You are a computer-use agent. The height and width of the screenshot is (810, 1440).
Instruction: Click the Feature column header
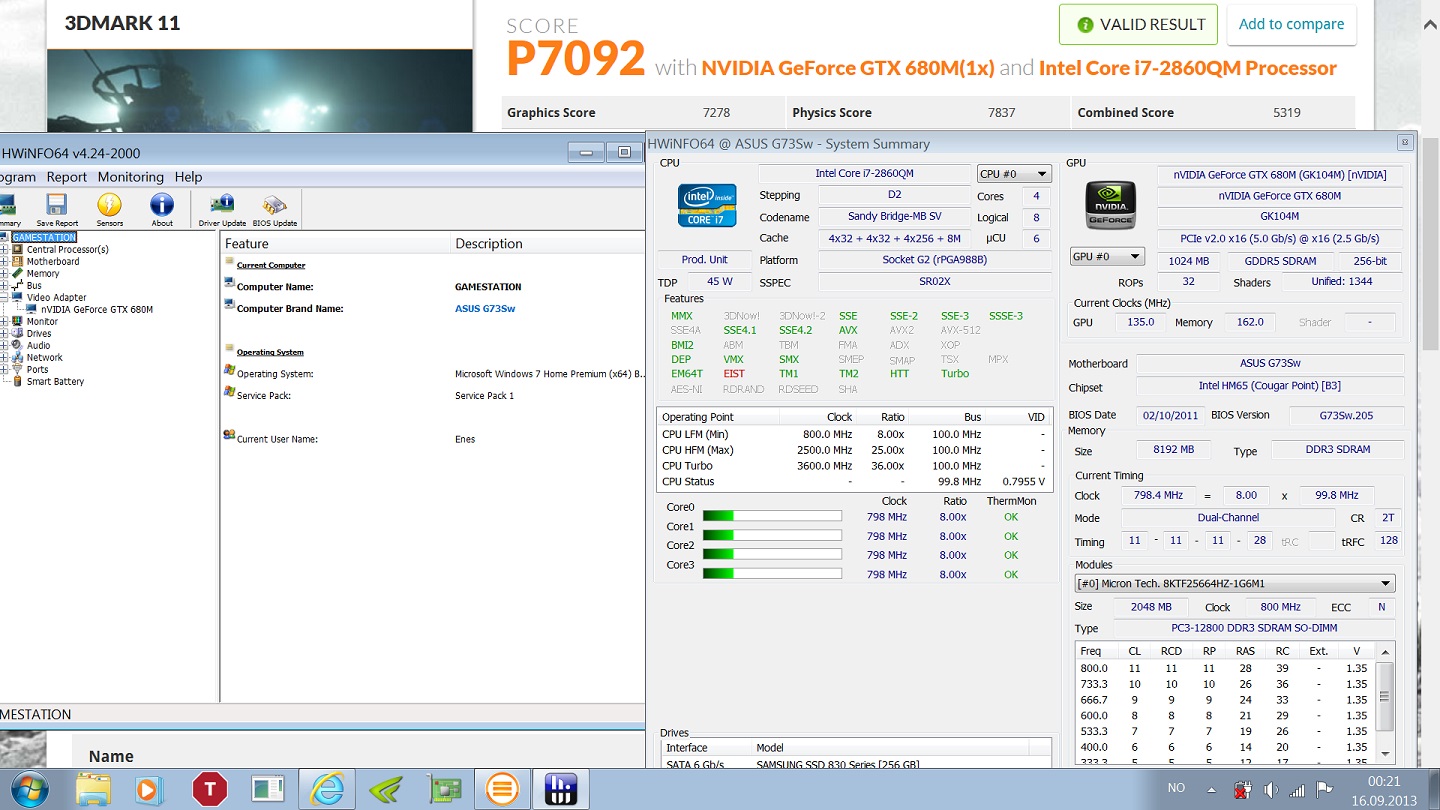[x=335, y=243]
